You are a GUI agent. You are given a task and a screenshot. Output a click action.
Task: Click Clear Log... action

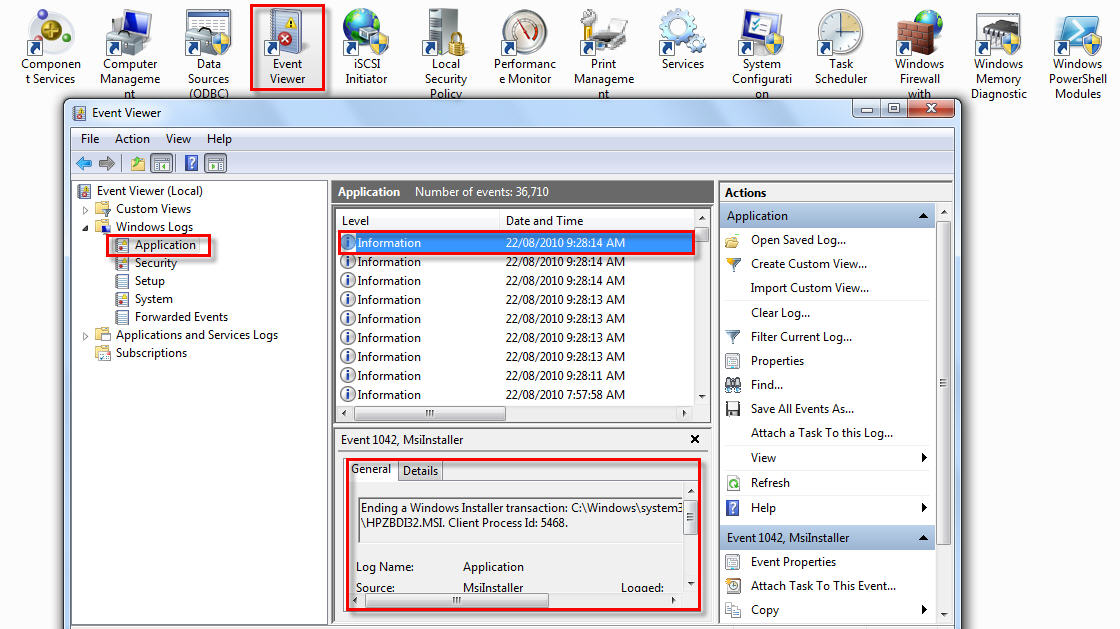780,313
